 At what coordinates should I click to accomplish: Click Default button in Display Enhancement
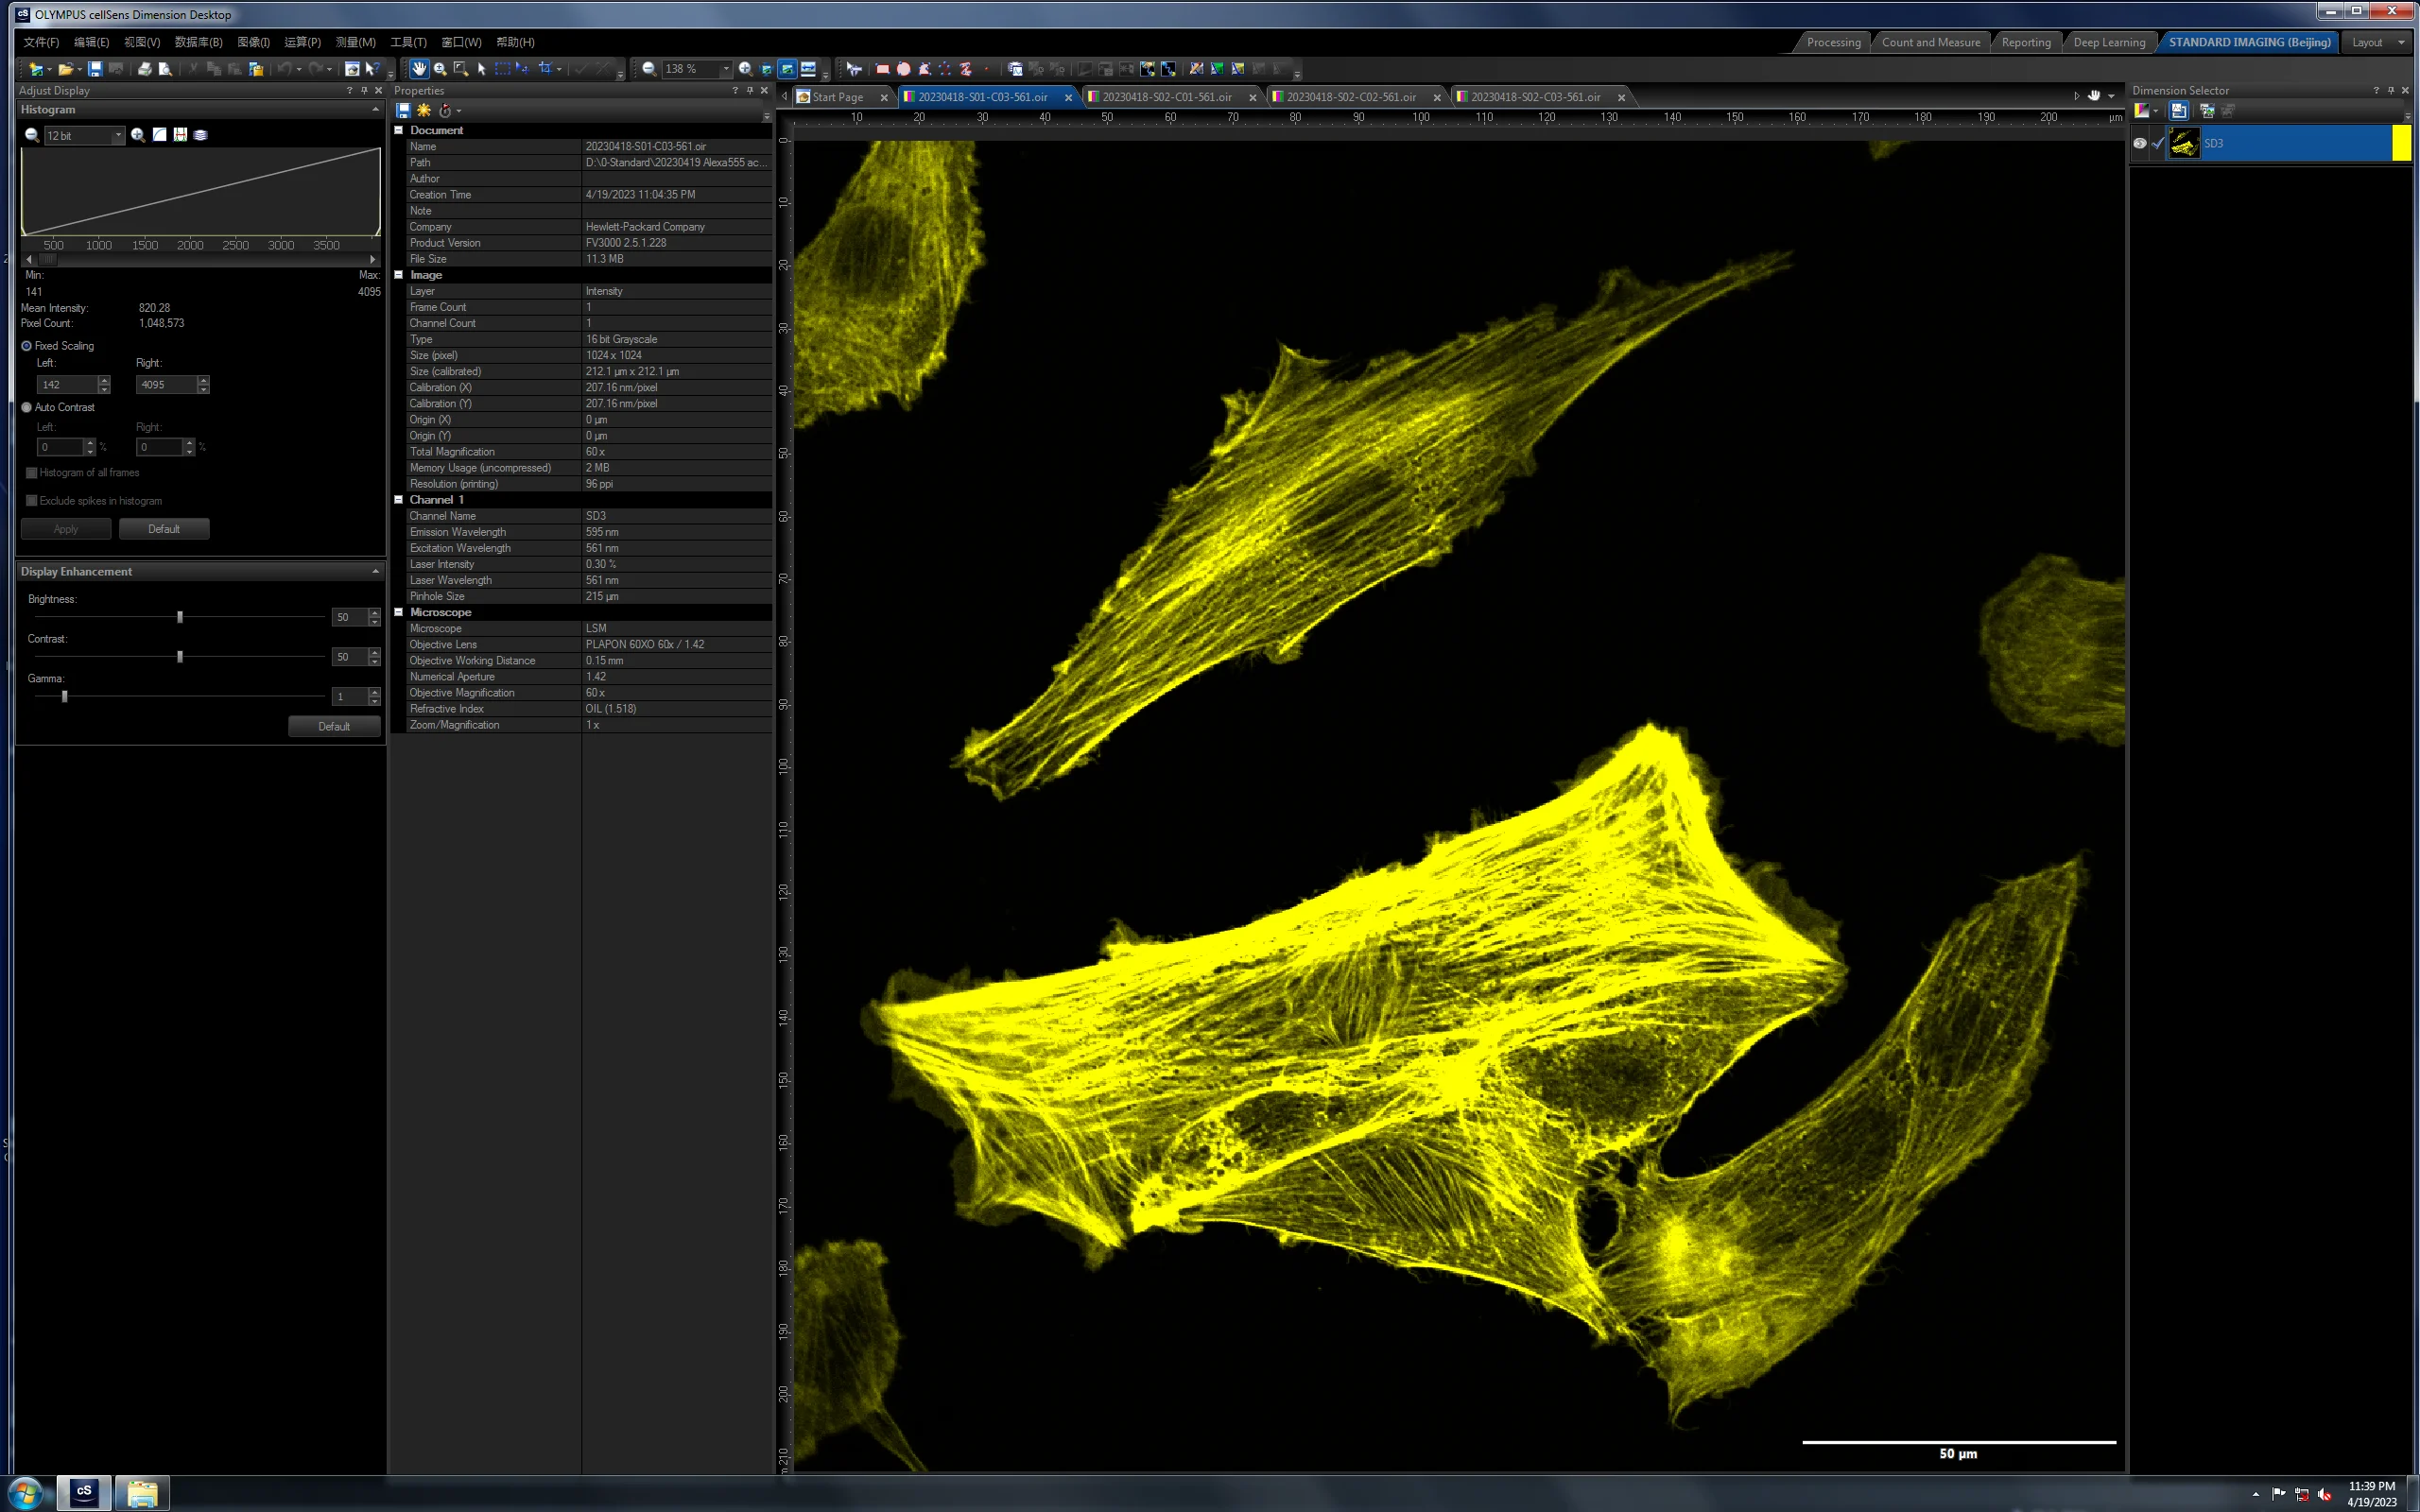tap(334, 726)
